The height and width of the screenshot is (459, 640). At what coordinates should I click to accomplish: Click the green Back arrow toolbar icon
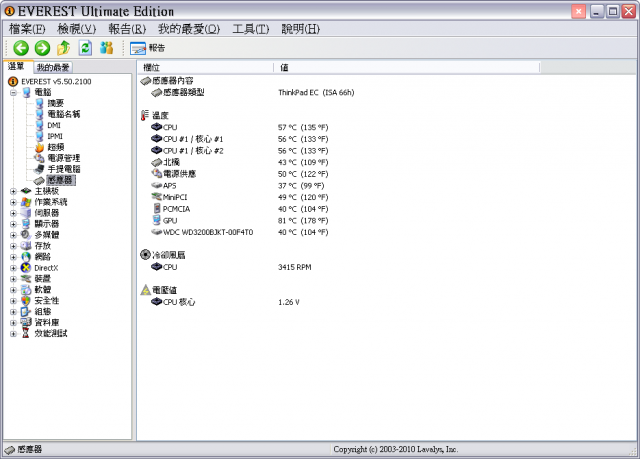pyautogui.click(x=21, y=48)
